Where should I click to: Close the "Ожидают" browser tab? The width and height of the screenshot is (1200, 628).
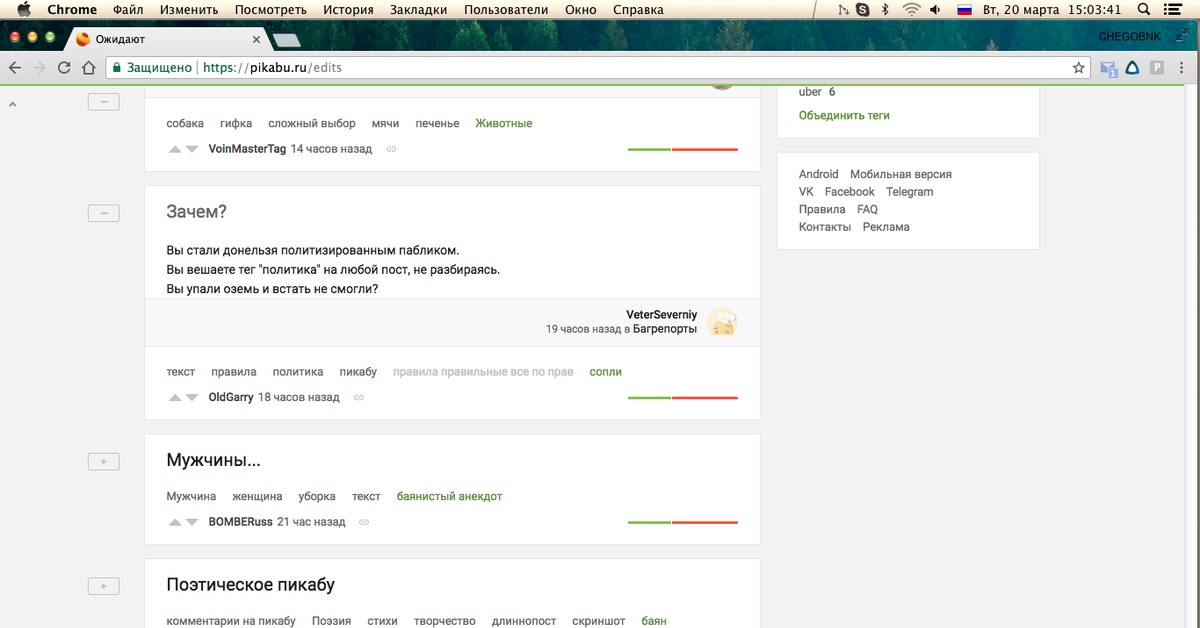(256, 40)
